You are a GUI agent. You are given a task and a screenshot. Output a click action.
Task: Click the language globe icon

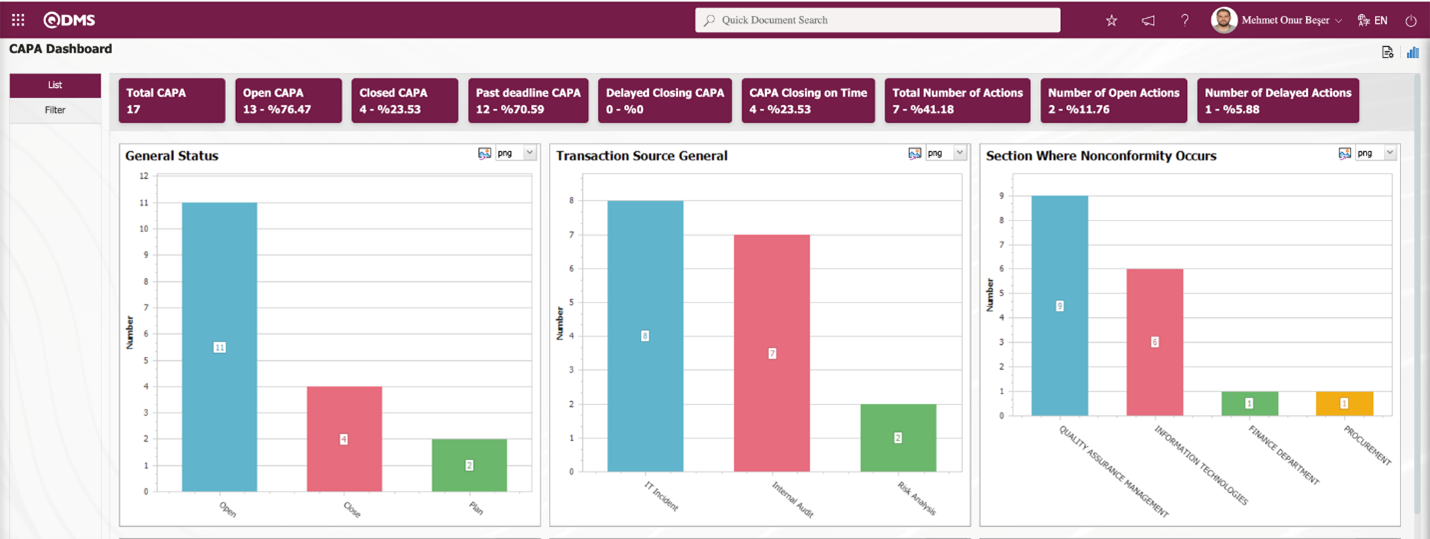(x=1363, y=20)
